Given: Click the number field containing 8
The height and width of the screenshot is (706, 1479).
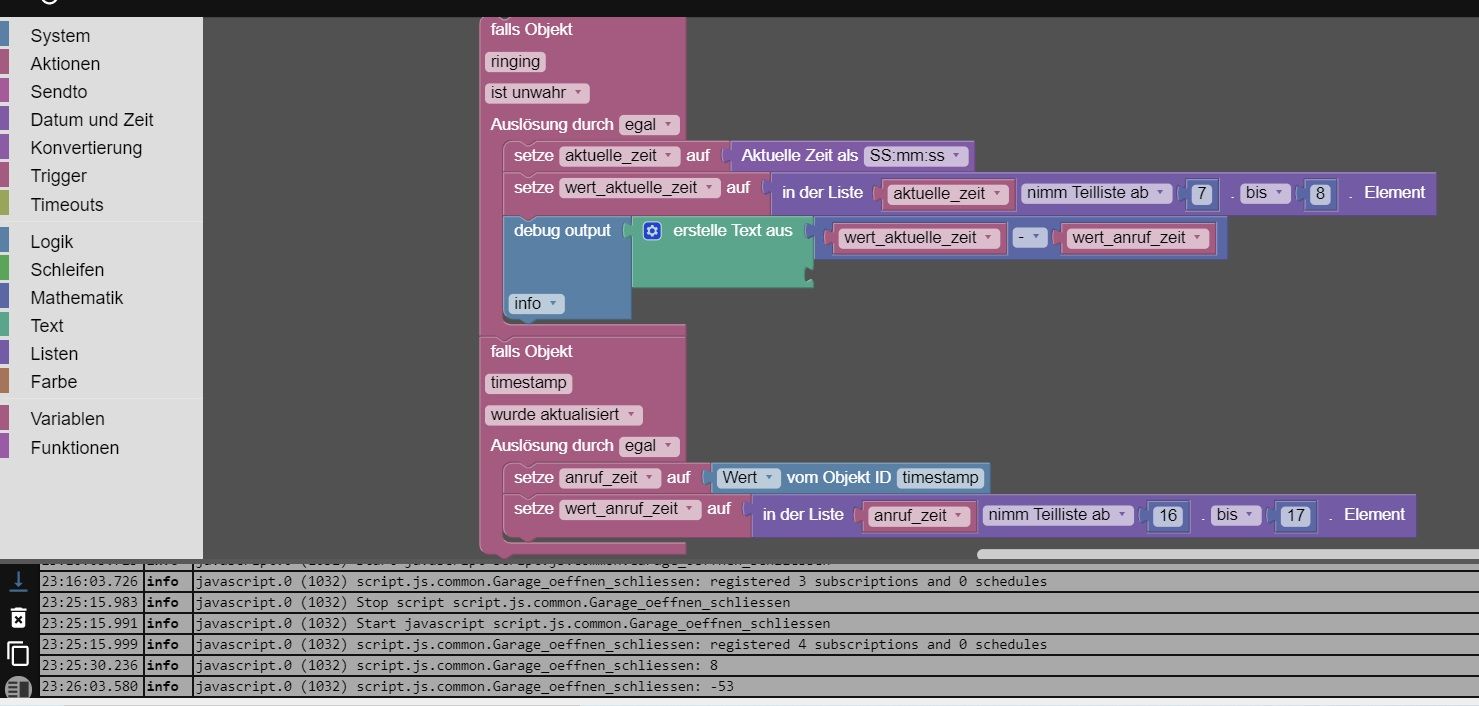Looking at the screenshot, I should (x=1320, y=194).
